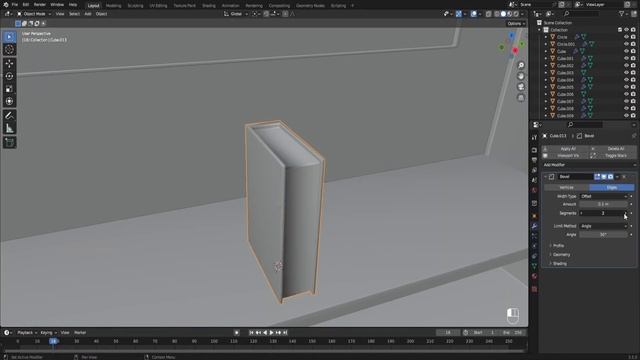Select the Measure tool
Viewport: 640px width, 360px height.
(x=9, y=128)
